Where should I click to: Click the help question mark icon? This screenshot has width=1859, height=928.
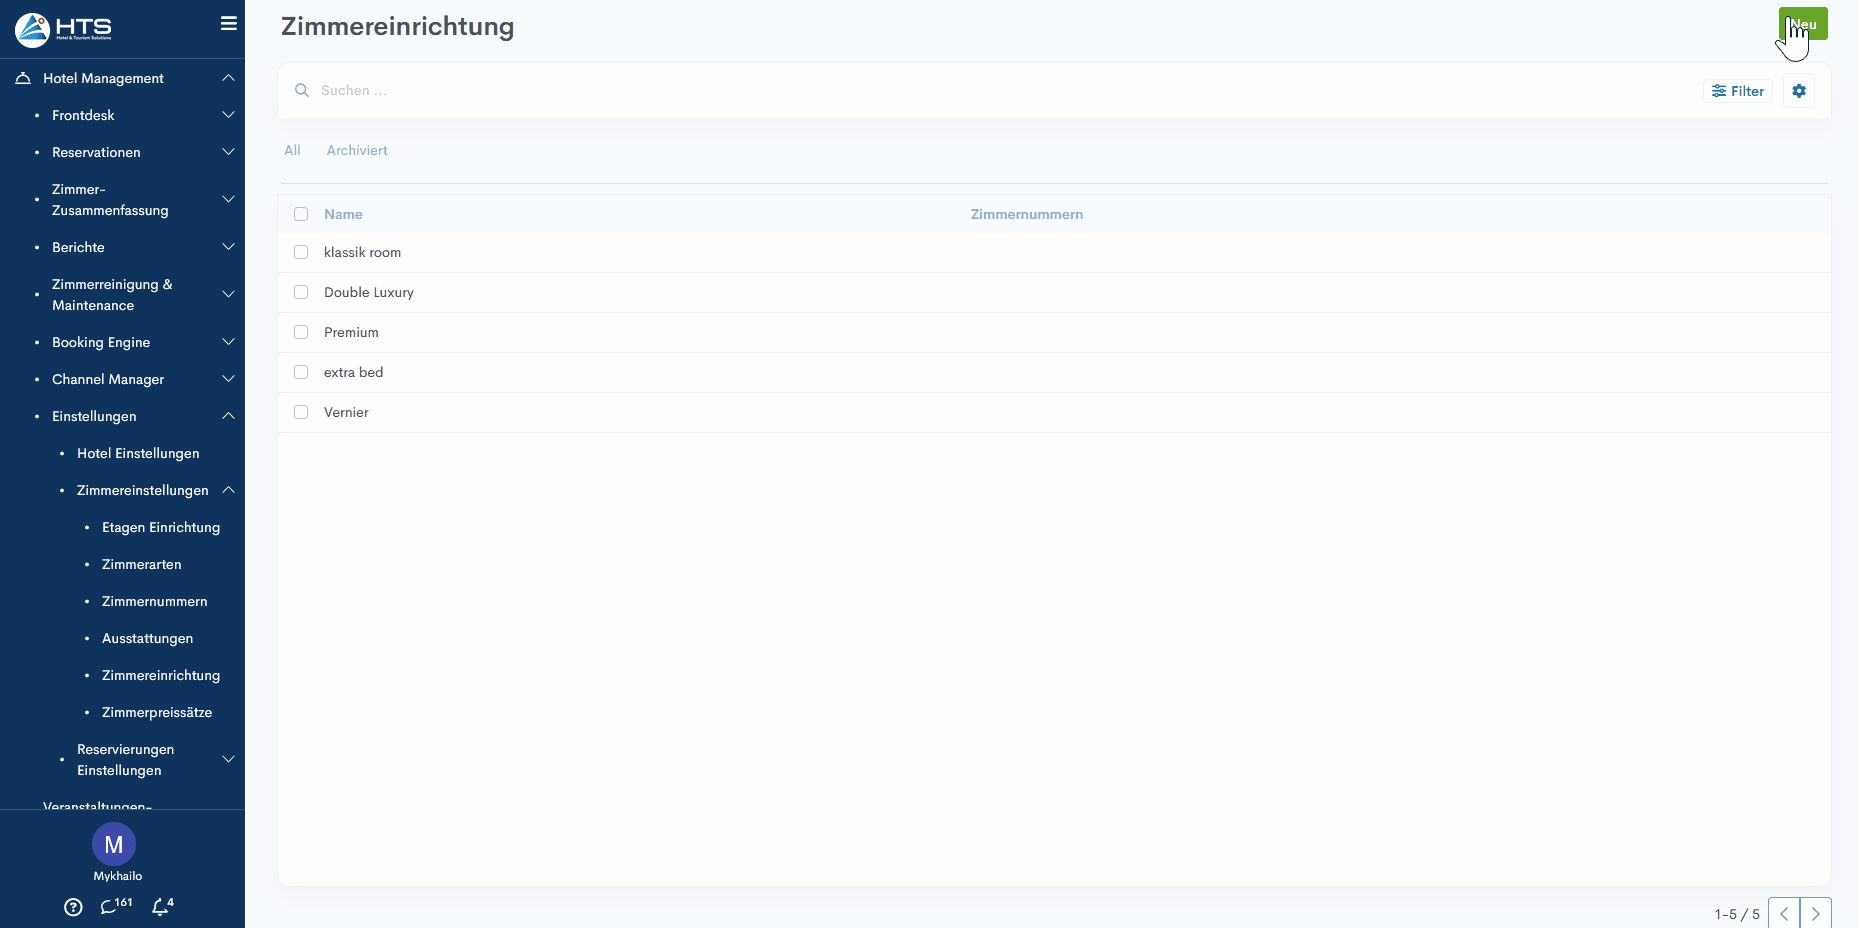(73, 907)
